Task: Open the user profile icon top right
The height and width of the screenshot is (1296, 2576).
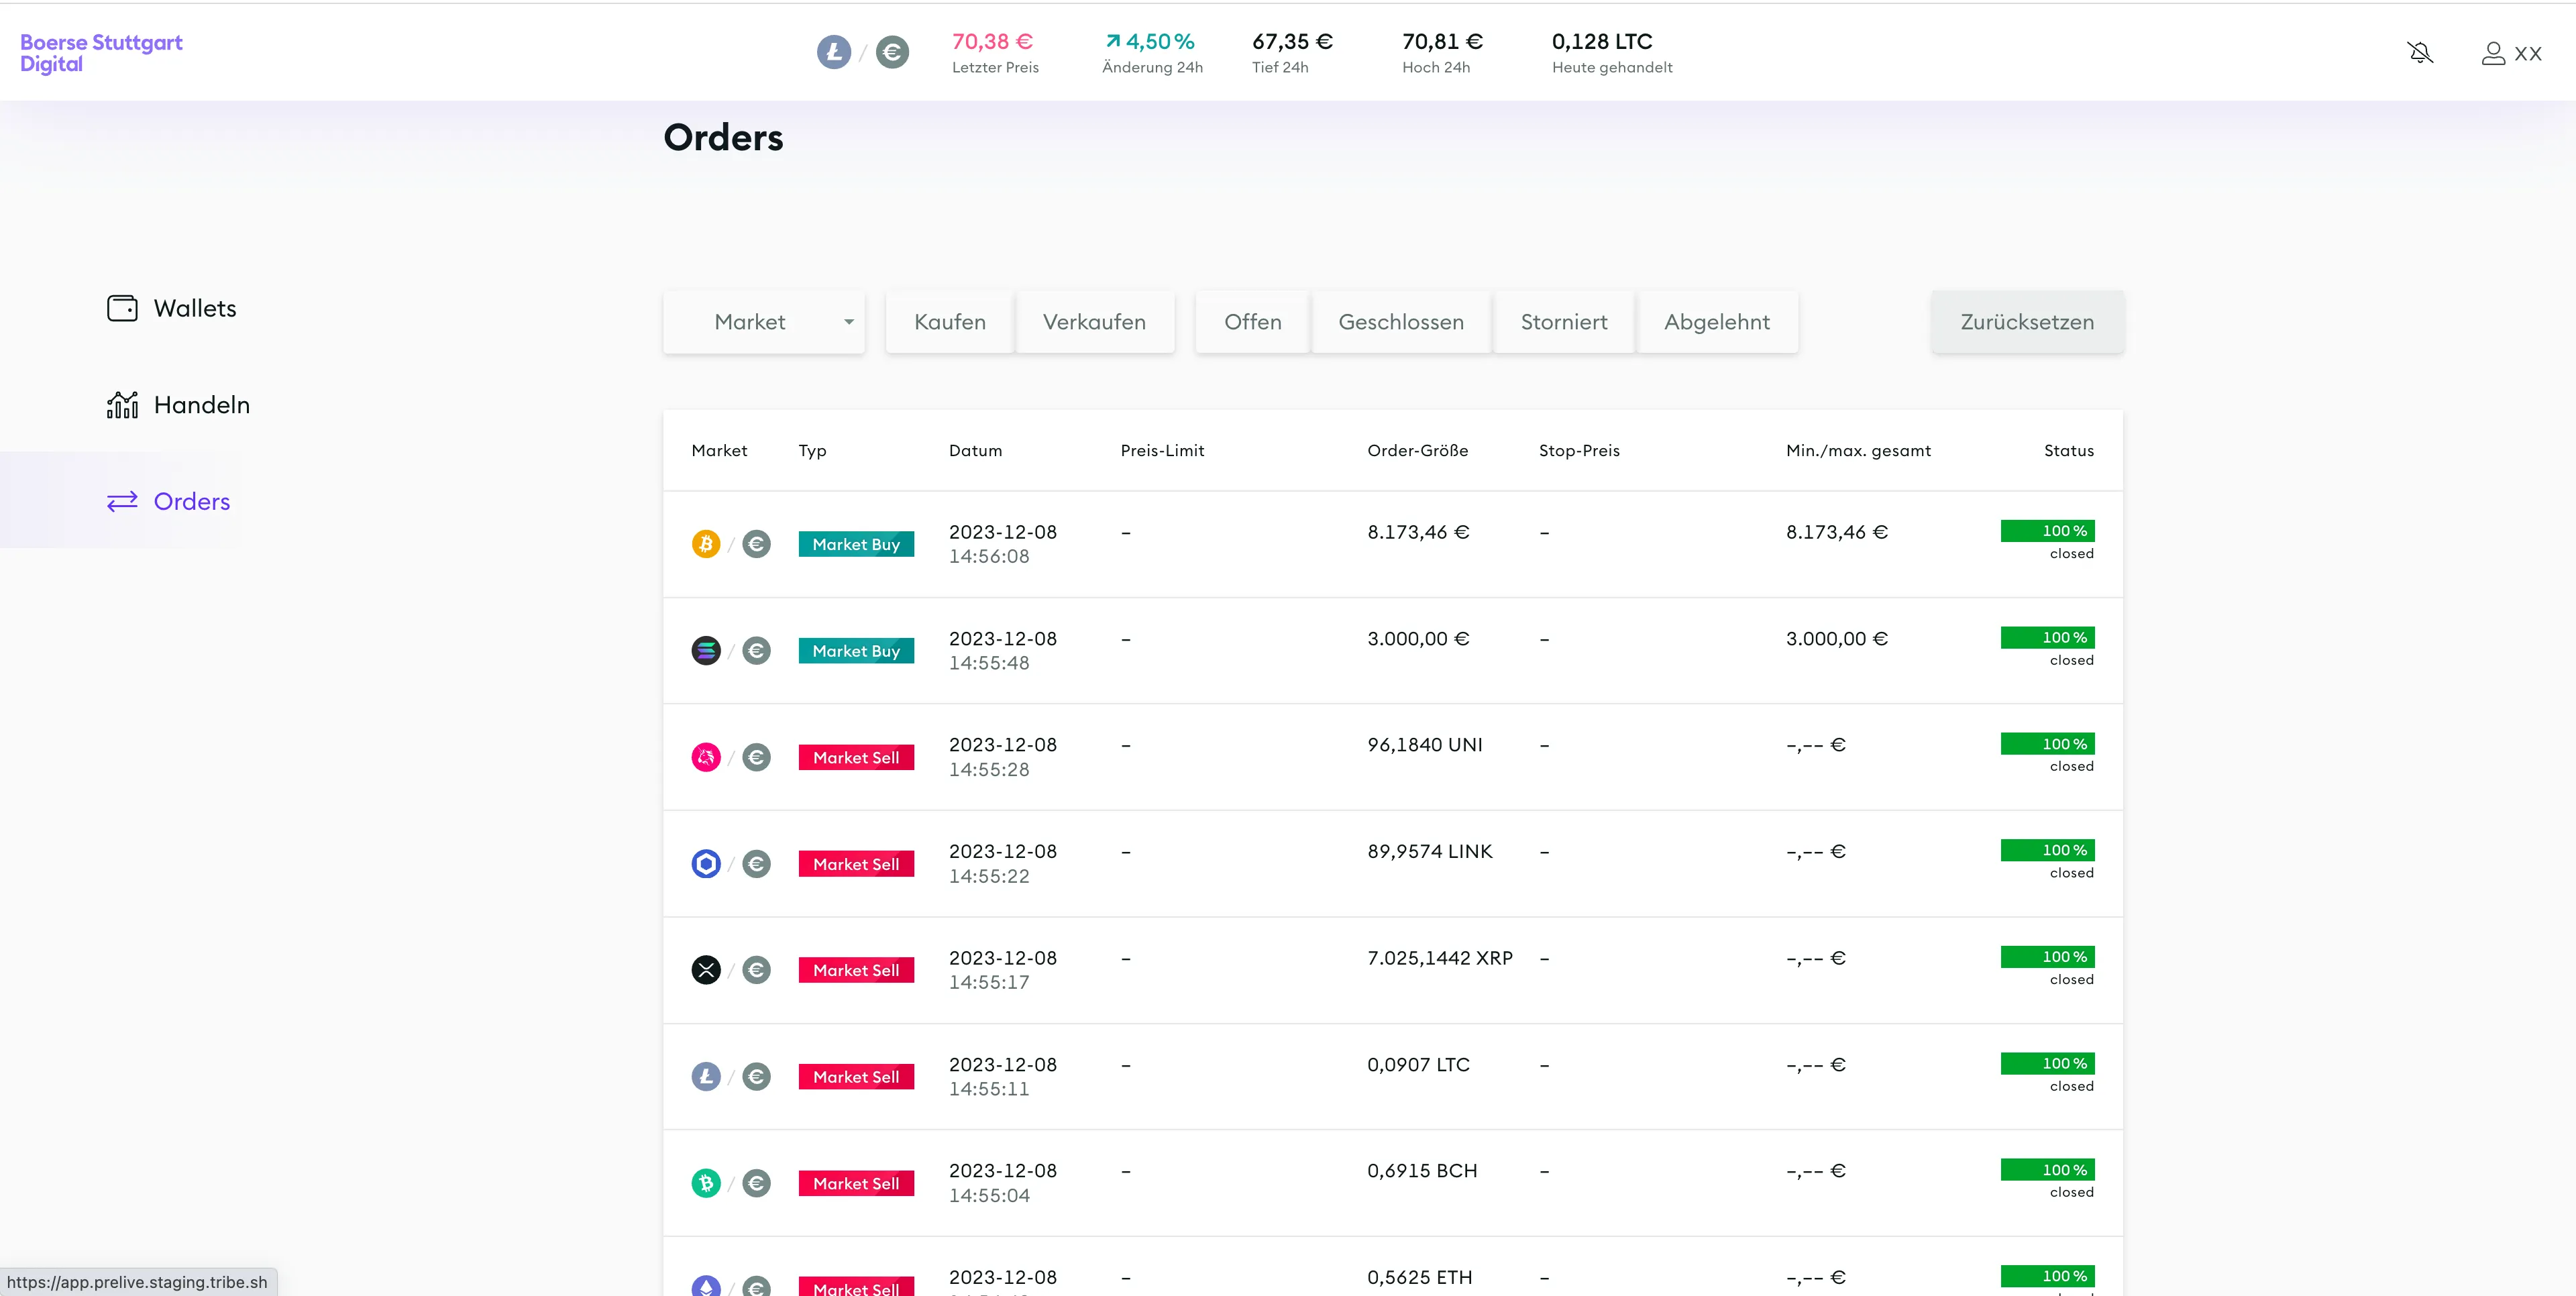Action: 2493,53
